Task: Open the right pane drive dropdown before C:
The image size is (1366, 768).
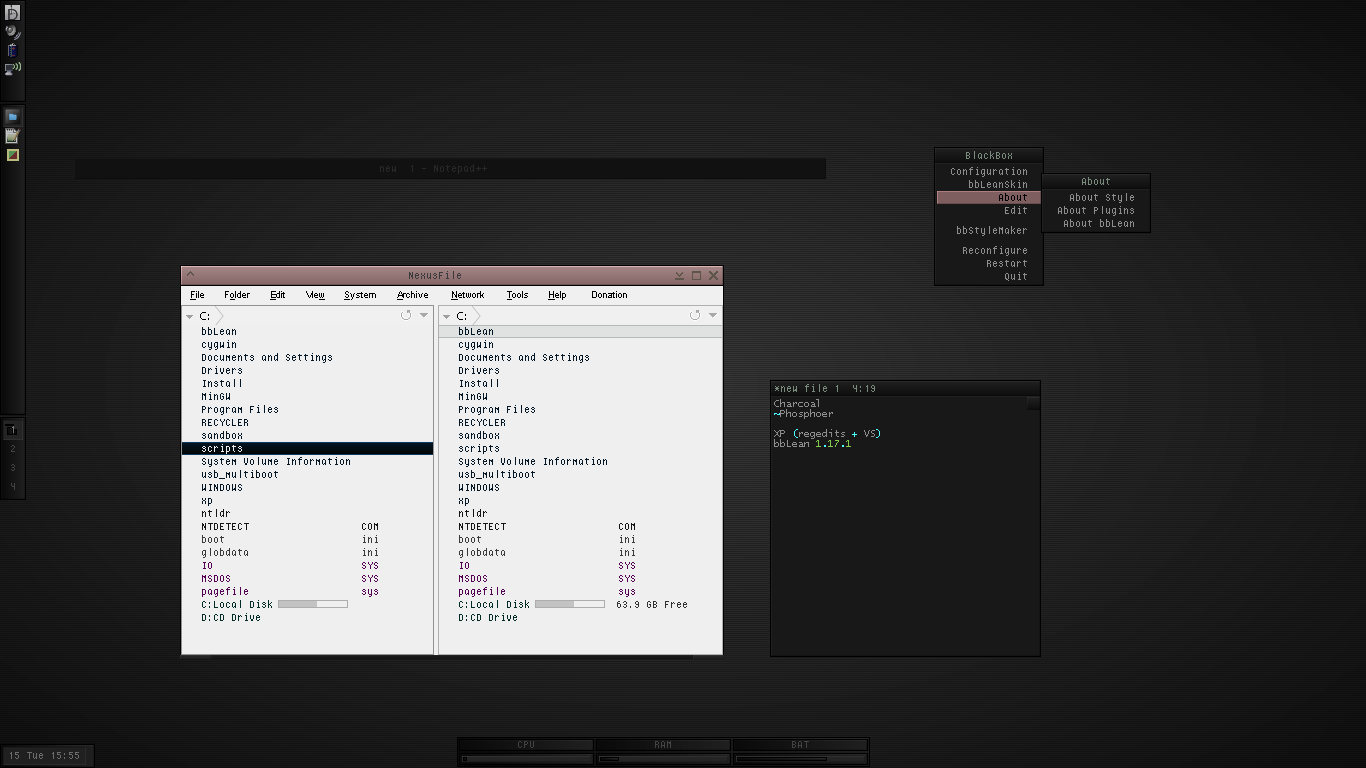Action: 446,316
